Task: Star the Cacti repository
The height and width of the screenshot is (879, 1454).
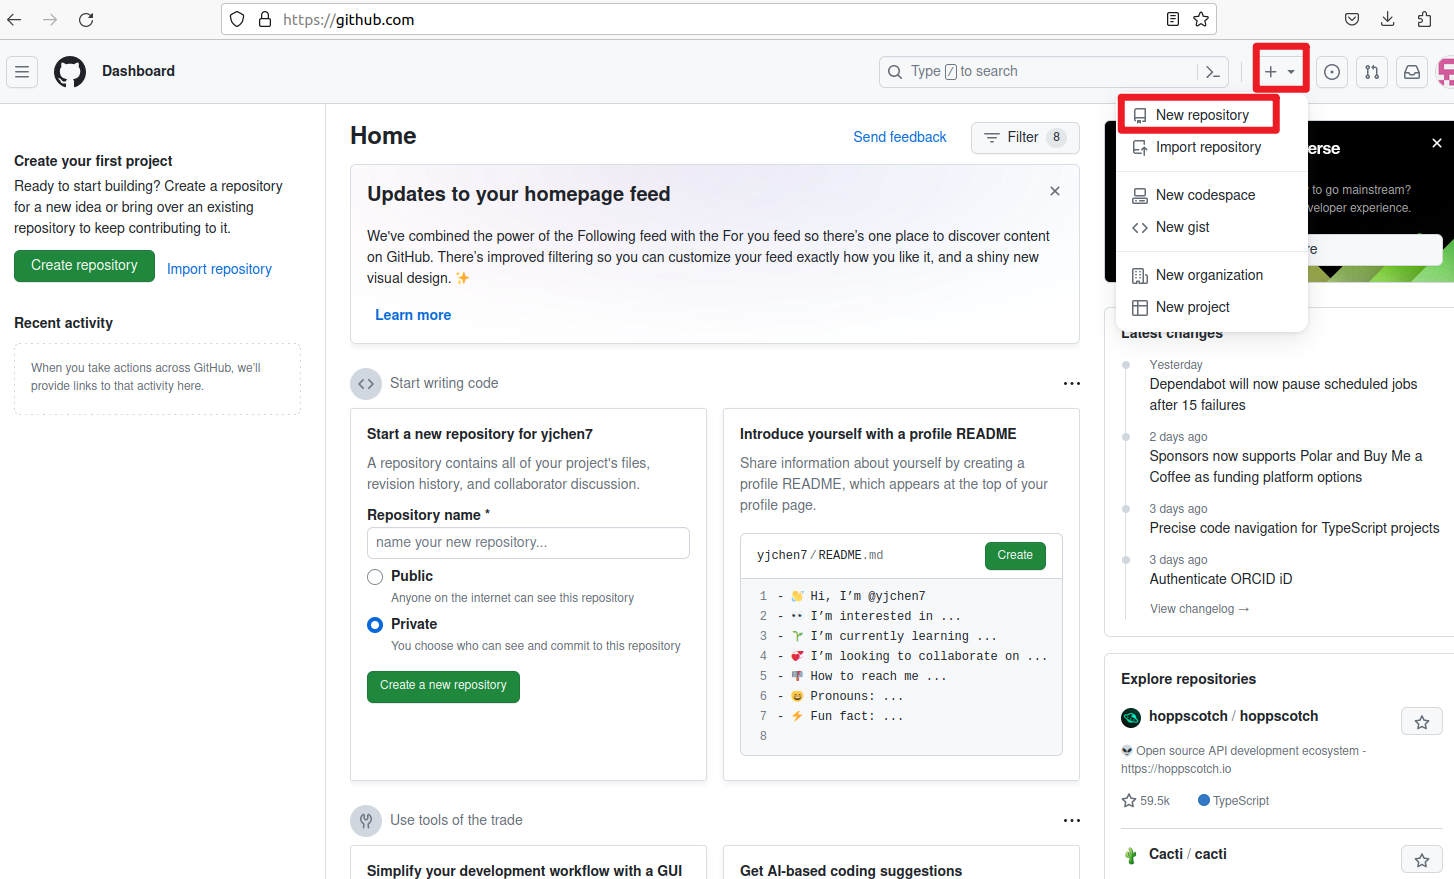Action: (1422, 859)
